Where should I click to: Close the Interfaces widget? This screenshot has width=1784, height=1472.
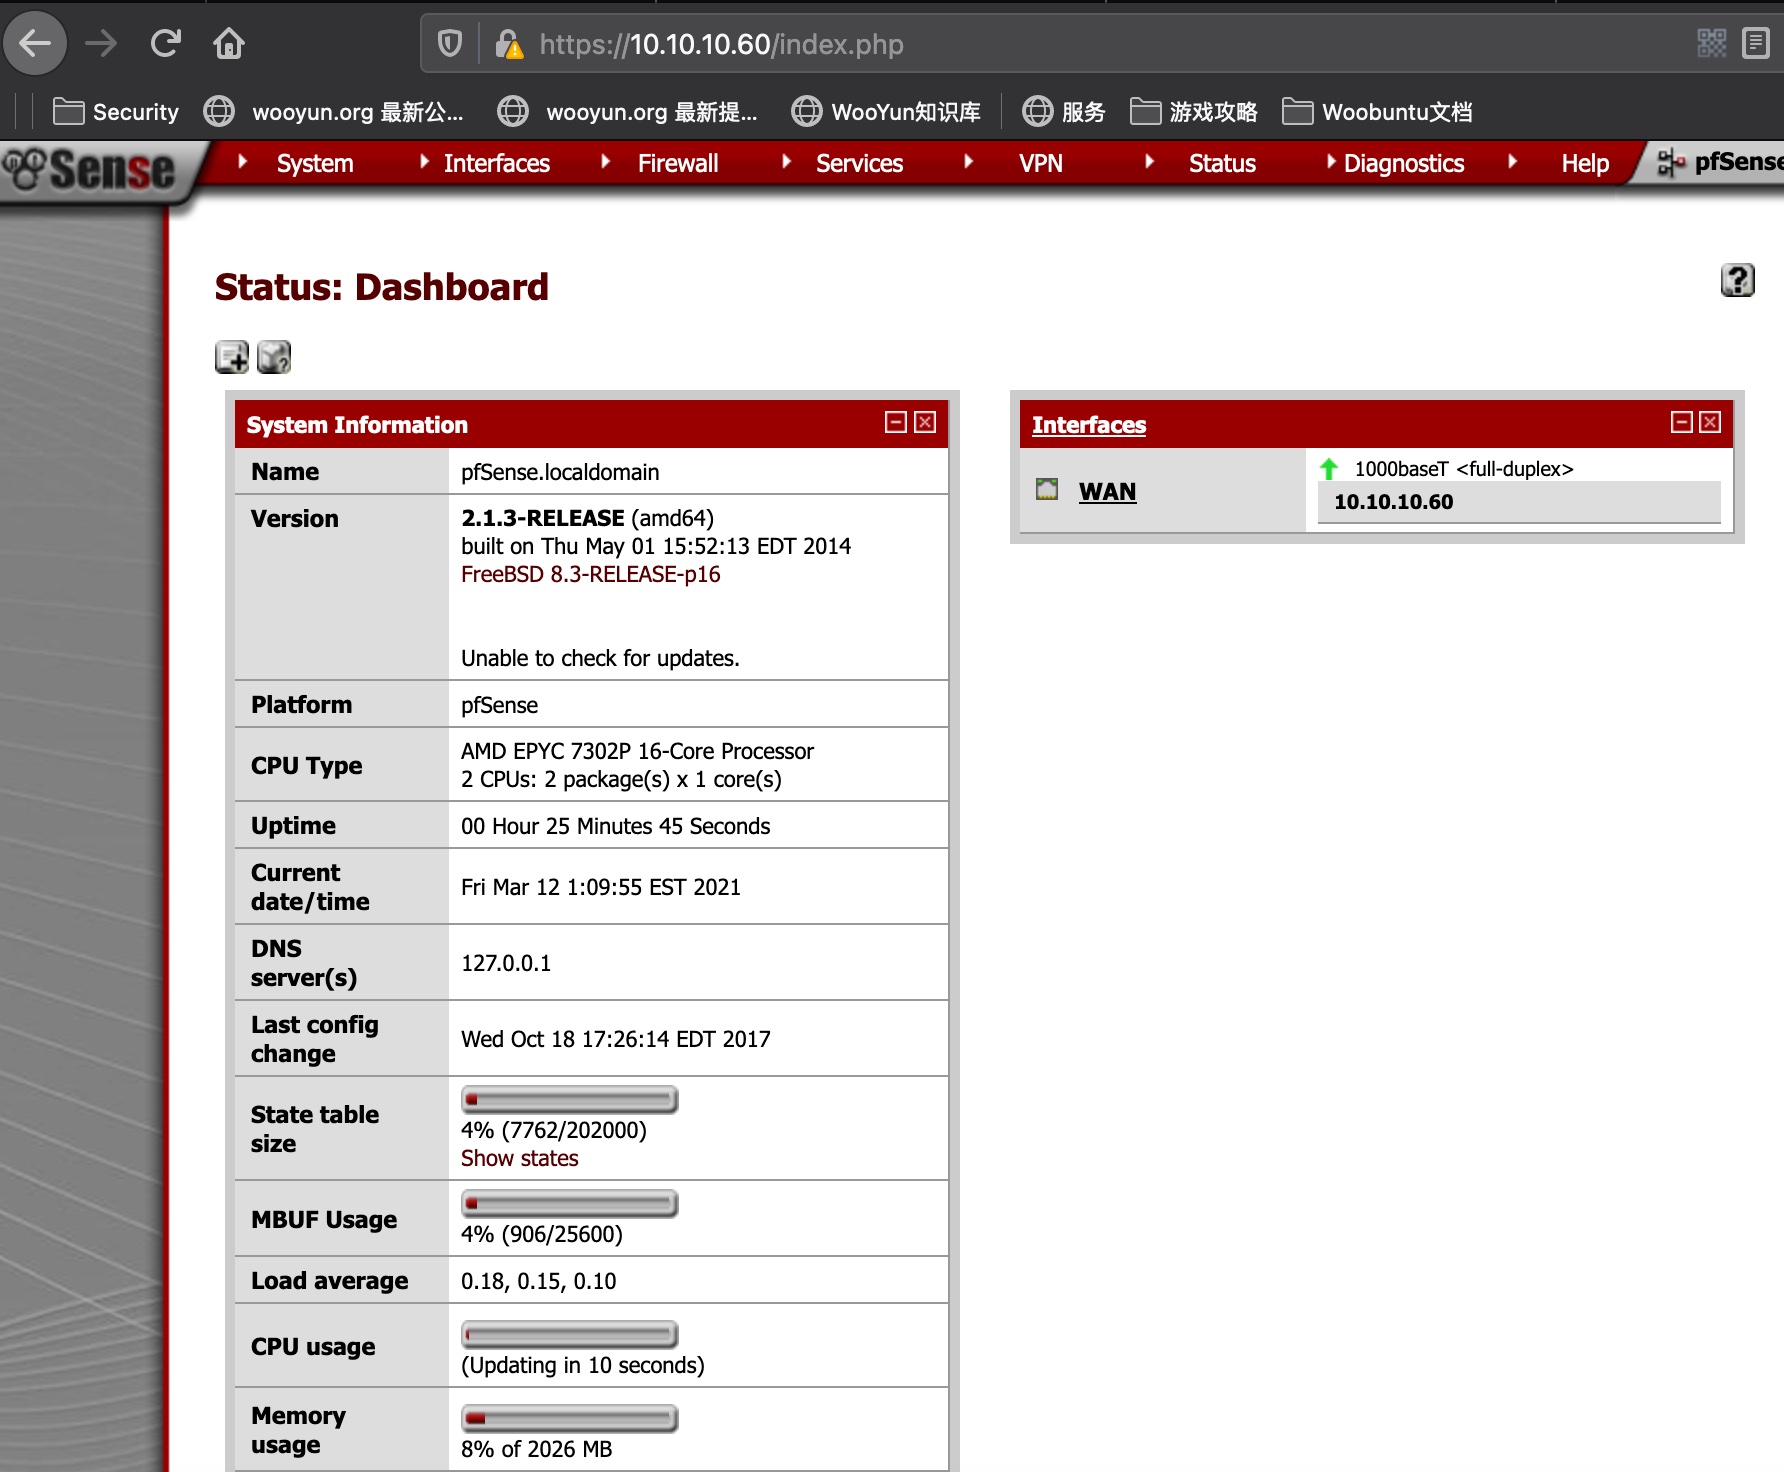[x=1710, y=422]
